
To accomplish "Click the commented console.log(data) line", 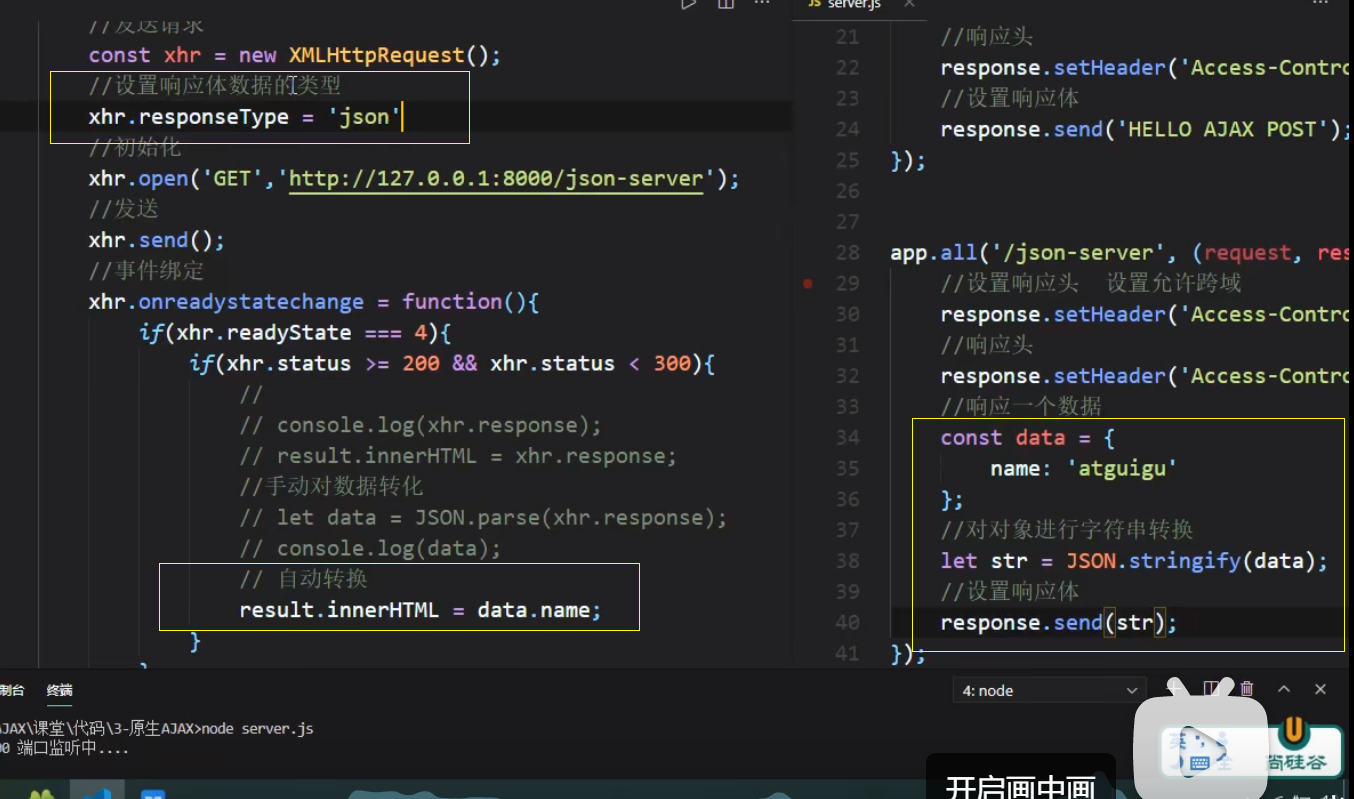I will pyautogui.click(x=370, y=549).
